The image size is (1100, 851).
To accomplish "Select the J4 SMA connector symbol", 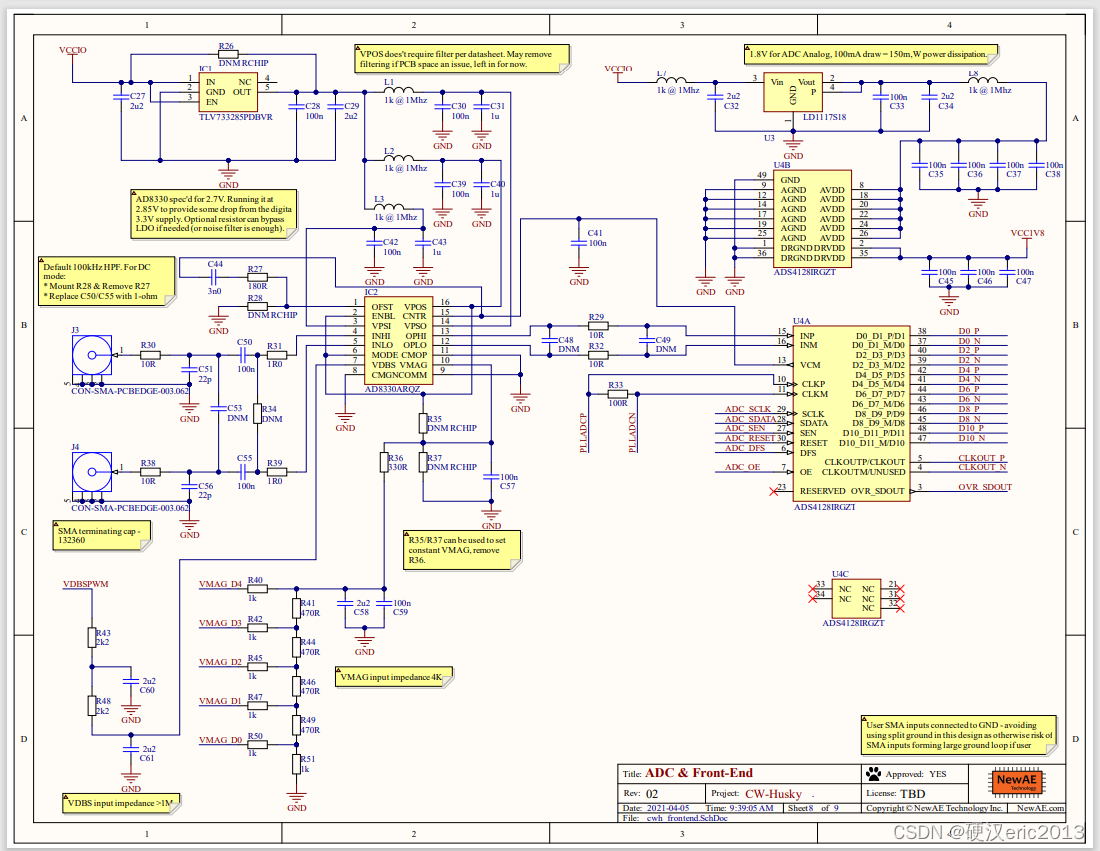I will point(92,472).
